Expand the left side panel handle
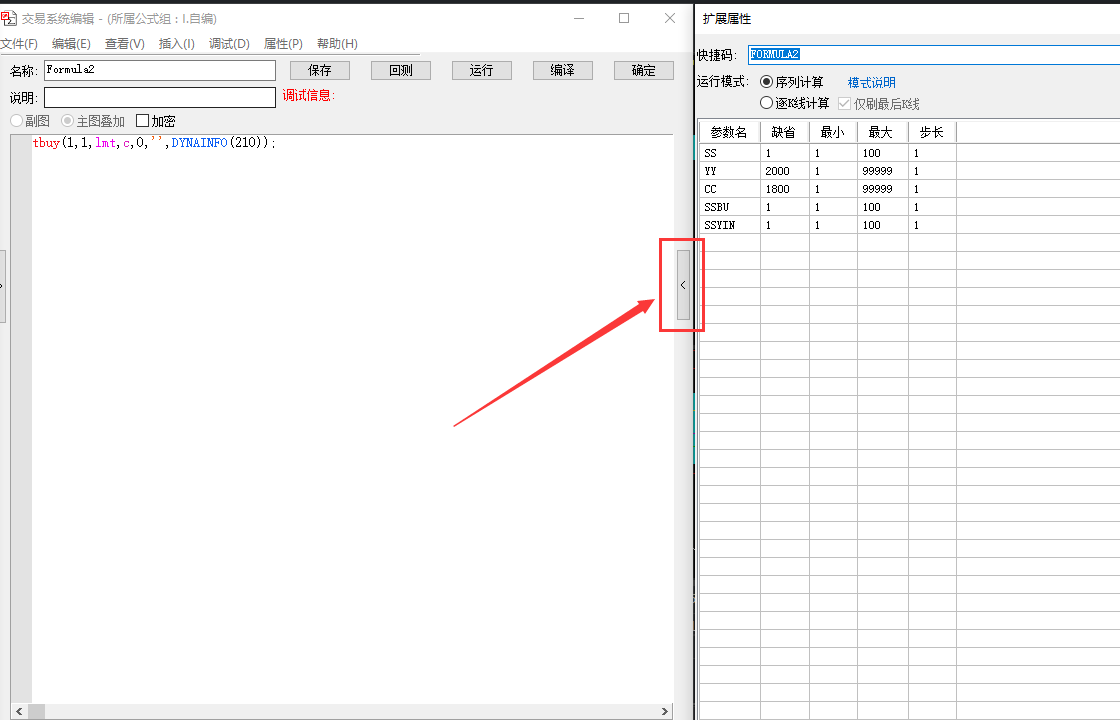This screenshot has height=720, width=1120. pyautogui.click(x=2, y=286)
